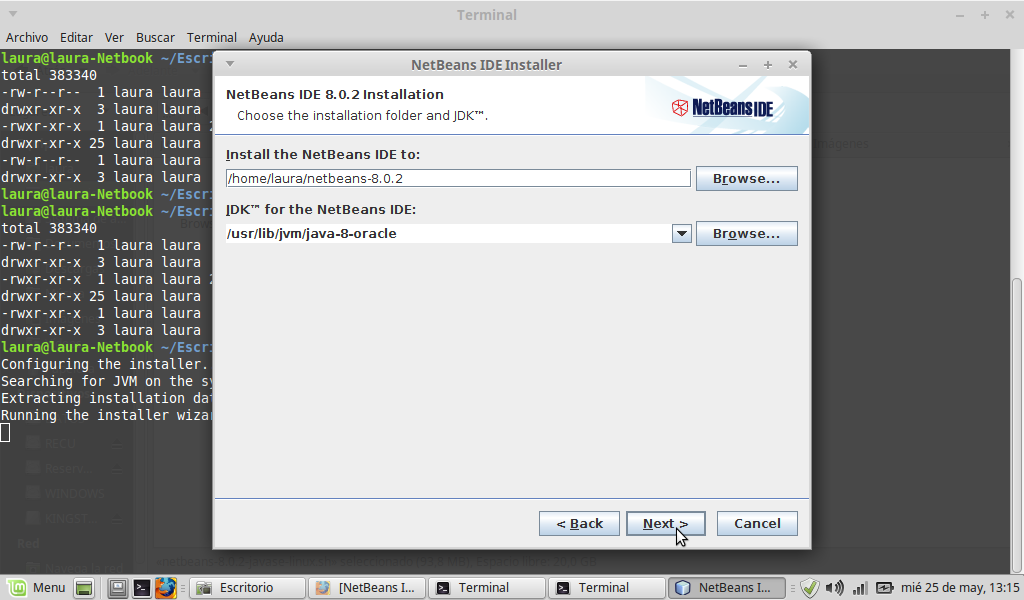The height and width of the screenshot is (600, 1024).
Task: Open the Archivo menu in Terminal
Action: 27,37
